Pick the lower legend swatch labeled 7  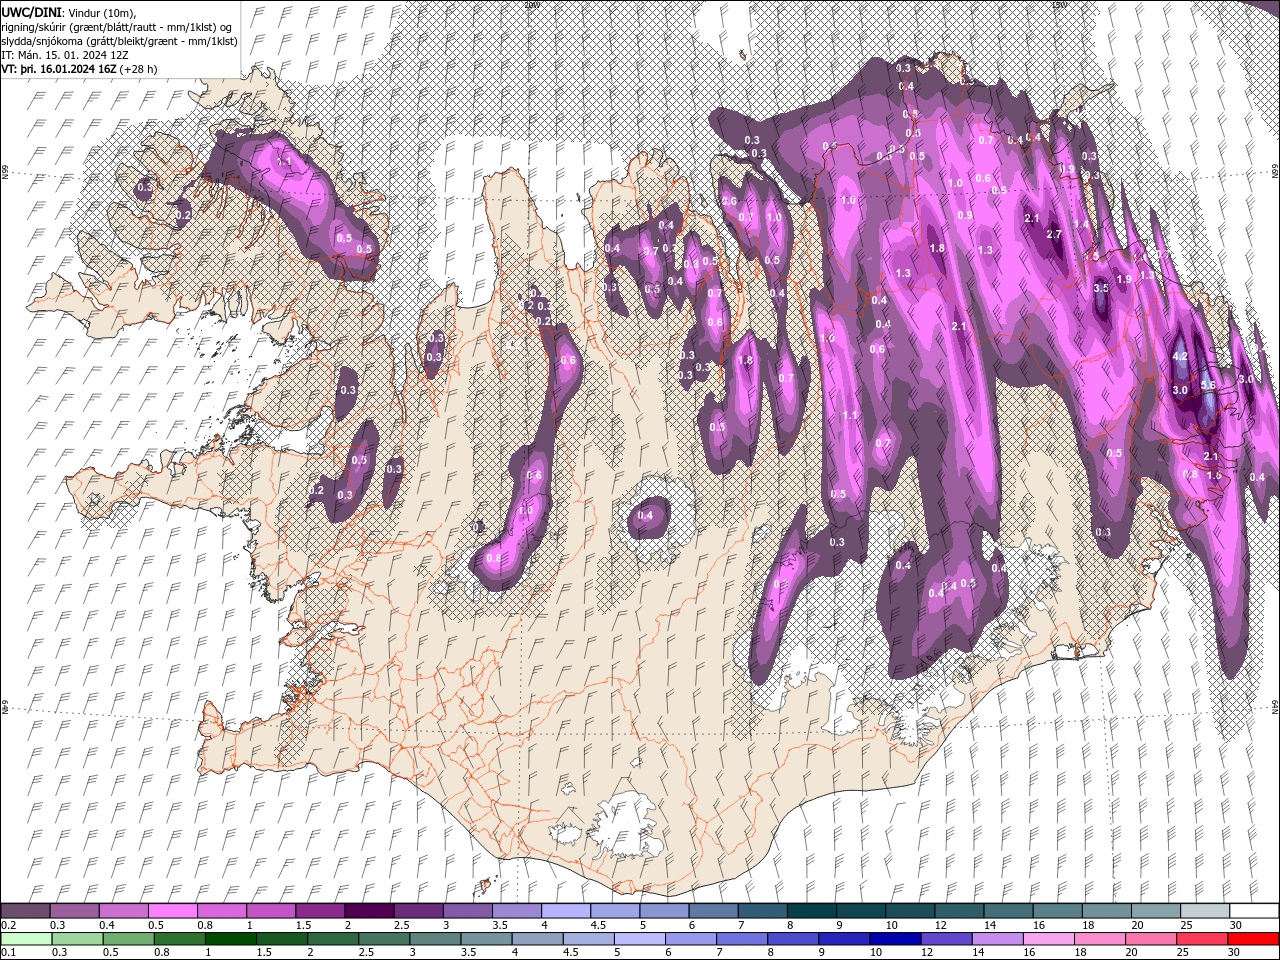742,939
